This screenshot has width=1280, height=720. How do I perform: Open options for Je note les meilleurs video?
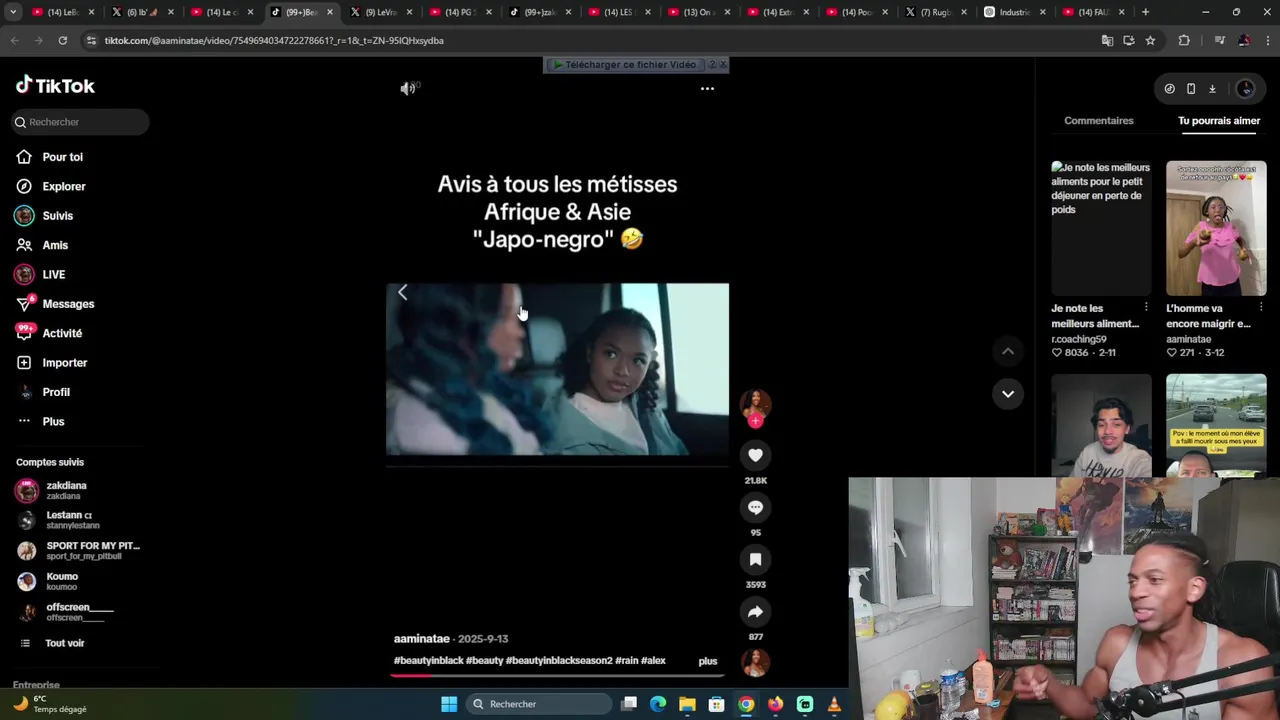(x=1146, y=308)
